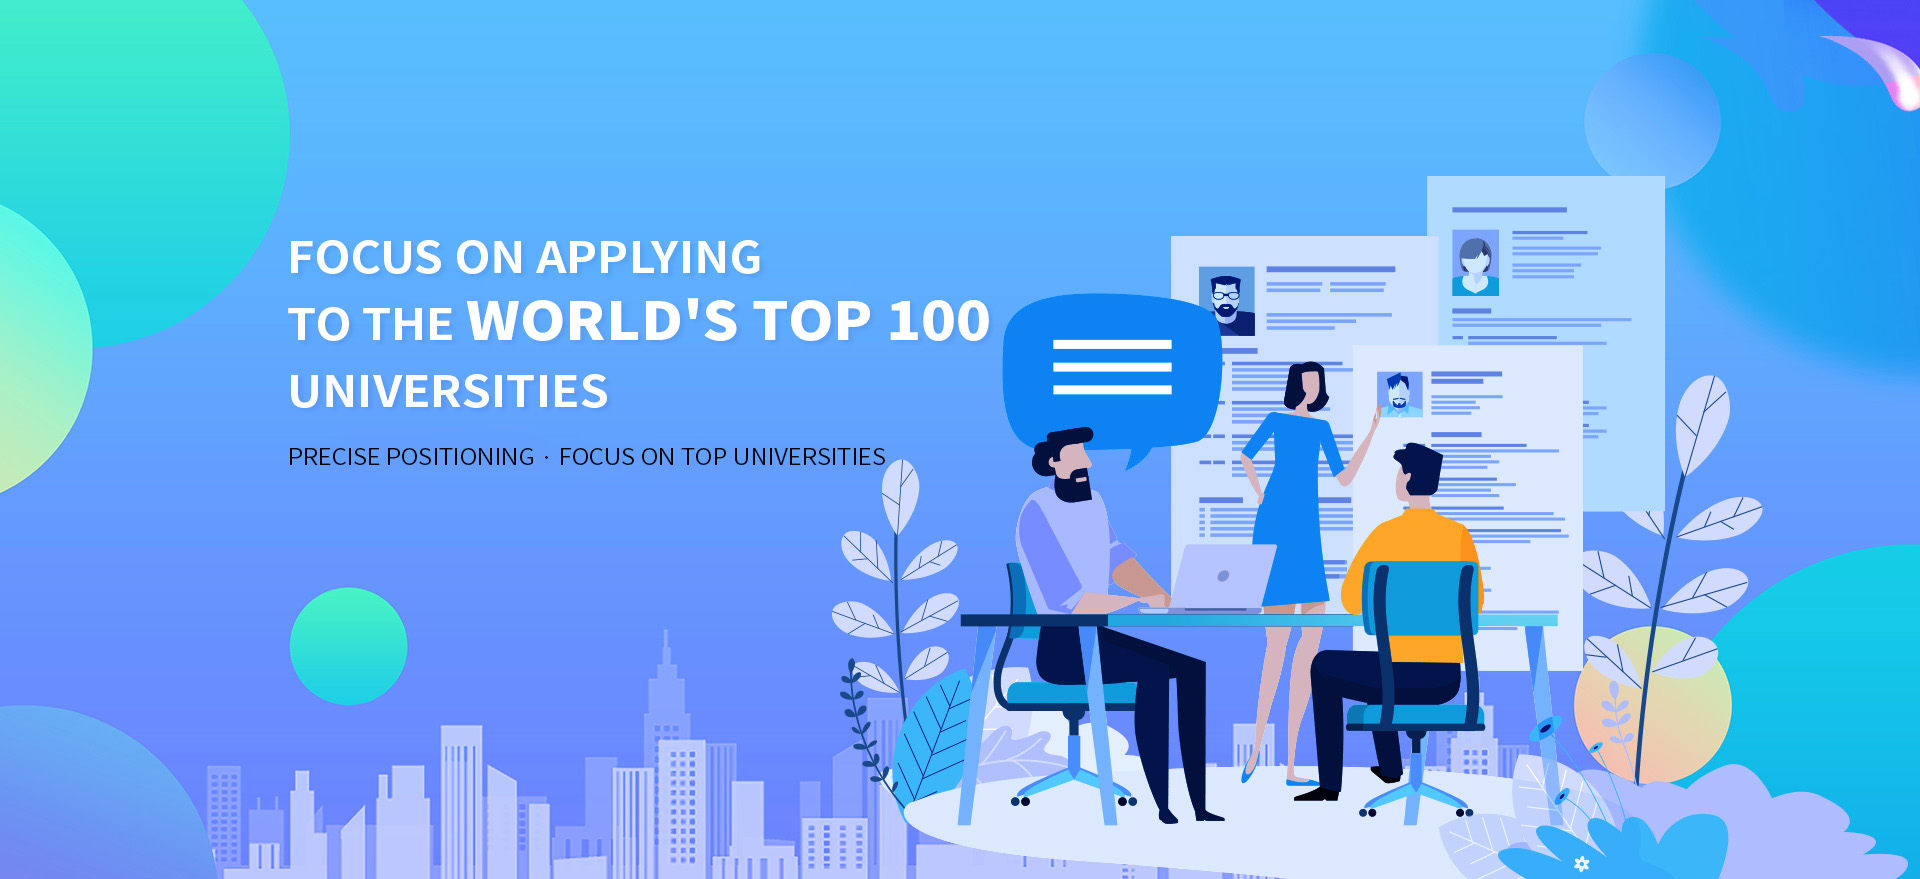Click the small white flower at the bottom
The image size is (1920, 879).
point(1581,864)
